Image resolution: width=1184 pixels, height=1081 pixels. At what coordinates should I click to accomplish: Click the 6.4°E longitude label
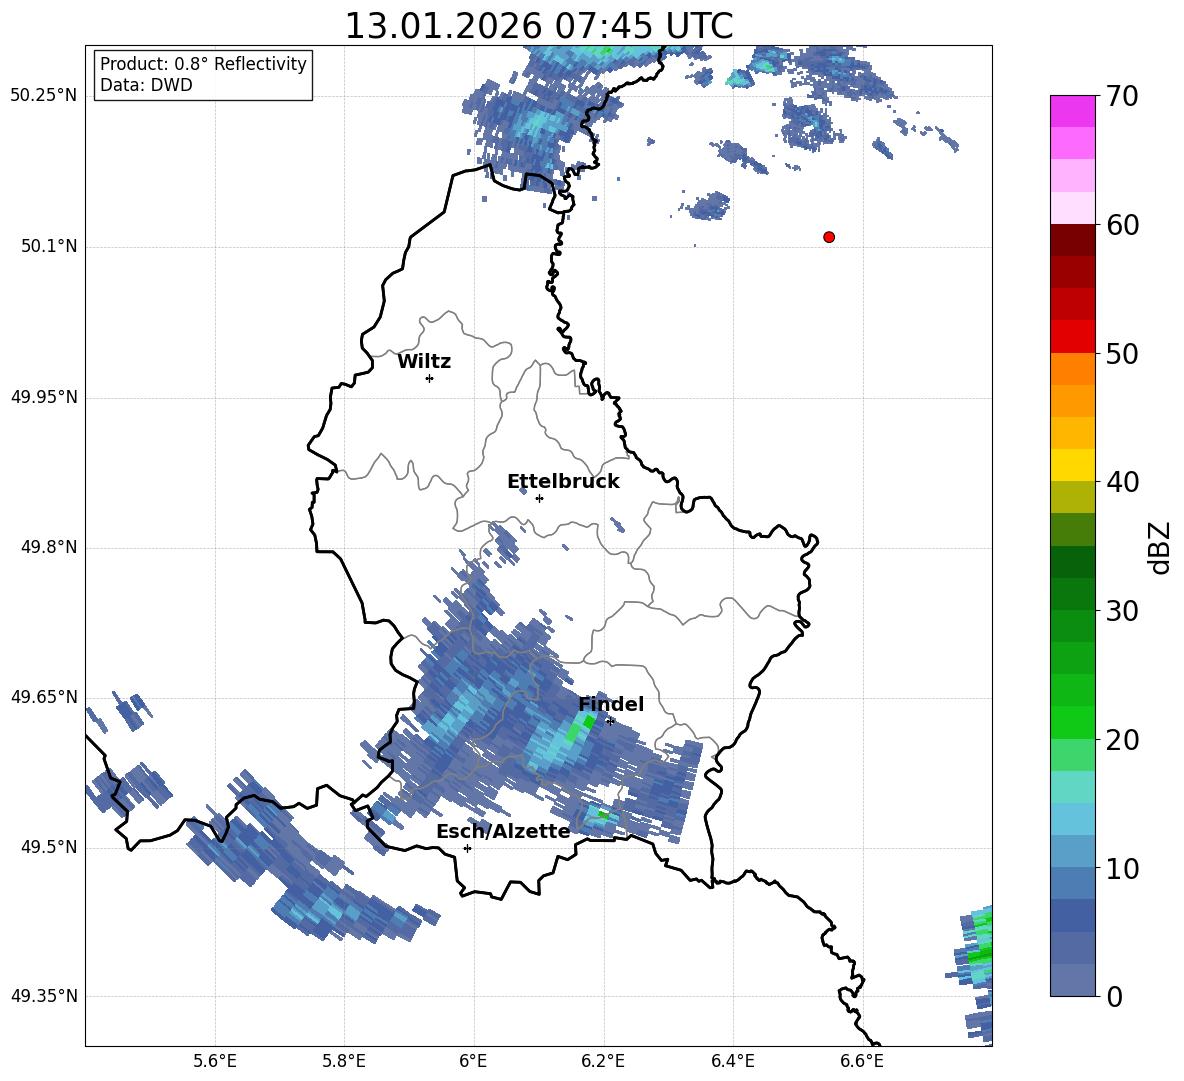point(732,1061)
